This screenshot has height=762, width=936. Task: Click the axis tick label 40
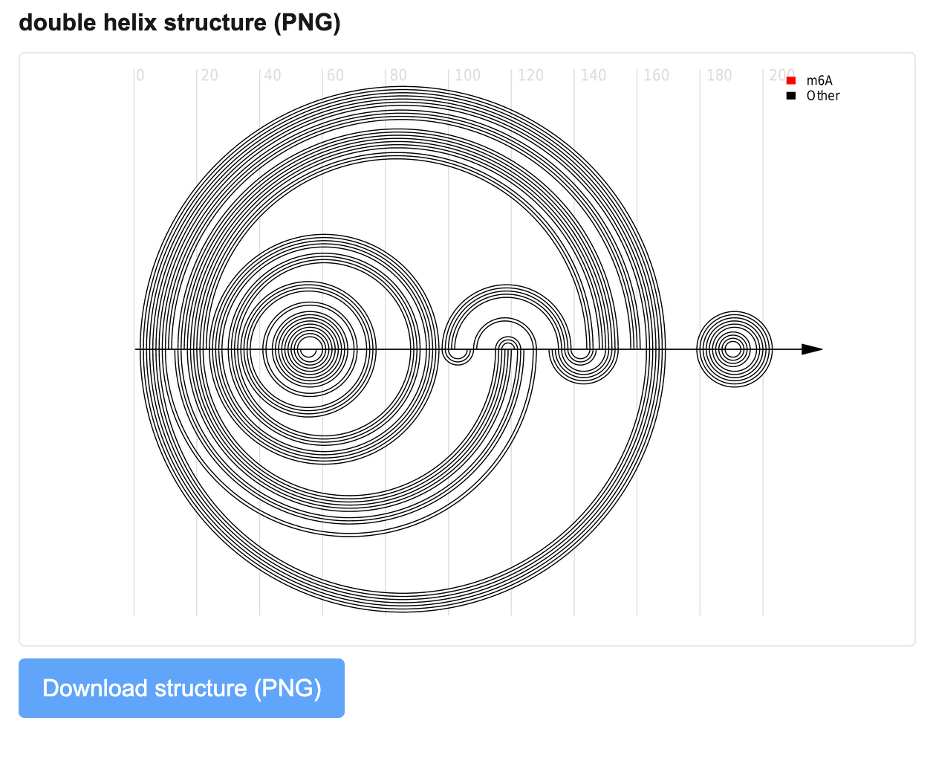coord(272,76)
